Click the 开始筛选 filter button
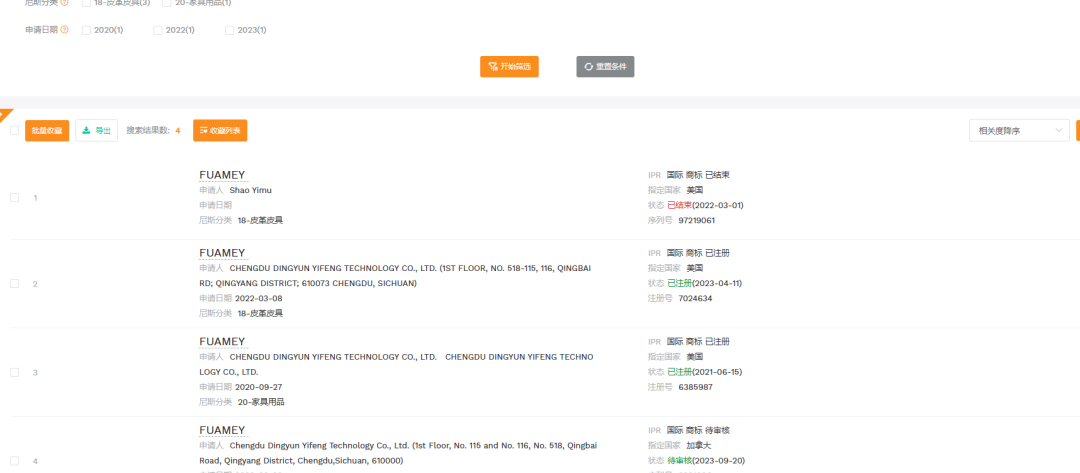Image resolution: width=1080 pixels, height=473 pixels. tap(509, 67)
